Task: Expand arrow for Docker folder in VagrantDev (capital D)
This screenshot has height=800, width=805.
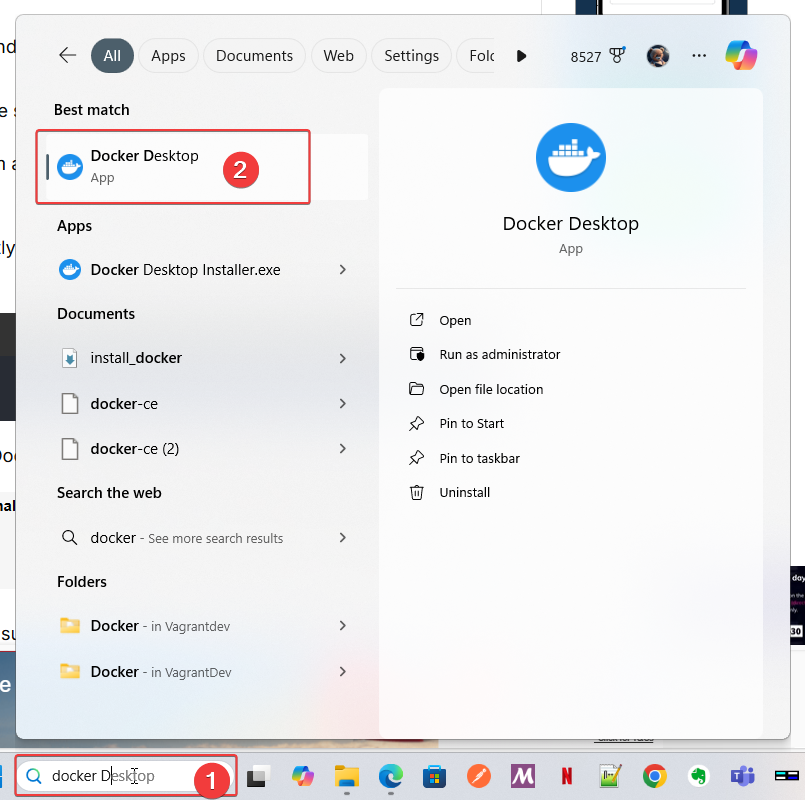Action: tap(342, 672)
